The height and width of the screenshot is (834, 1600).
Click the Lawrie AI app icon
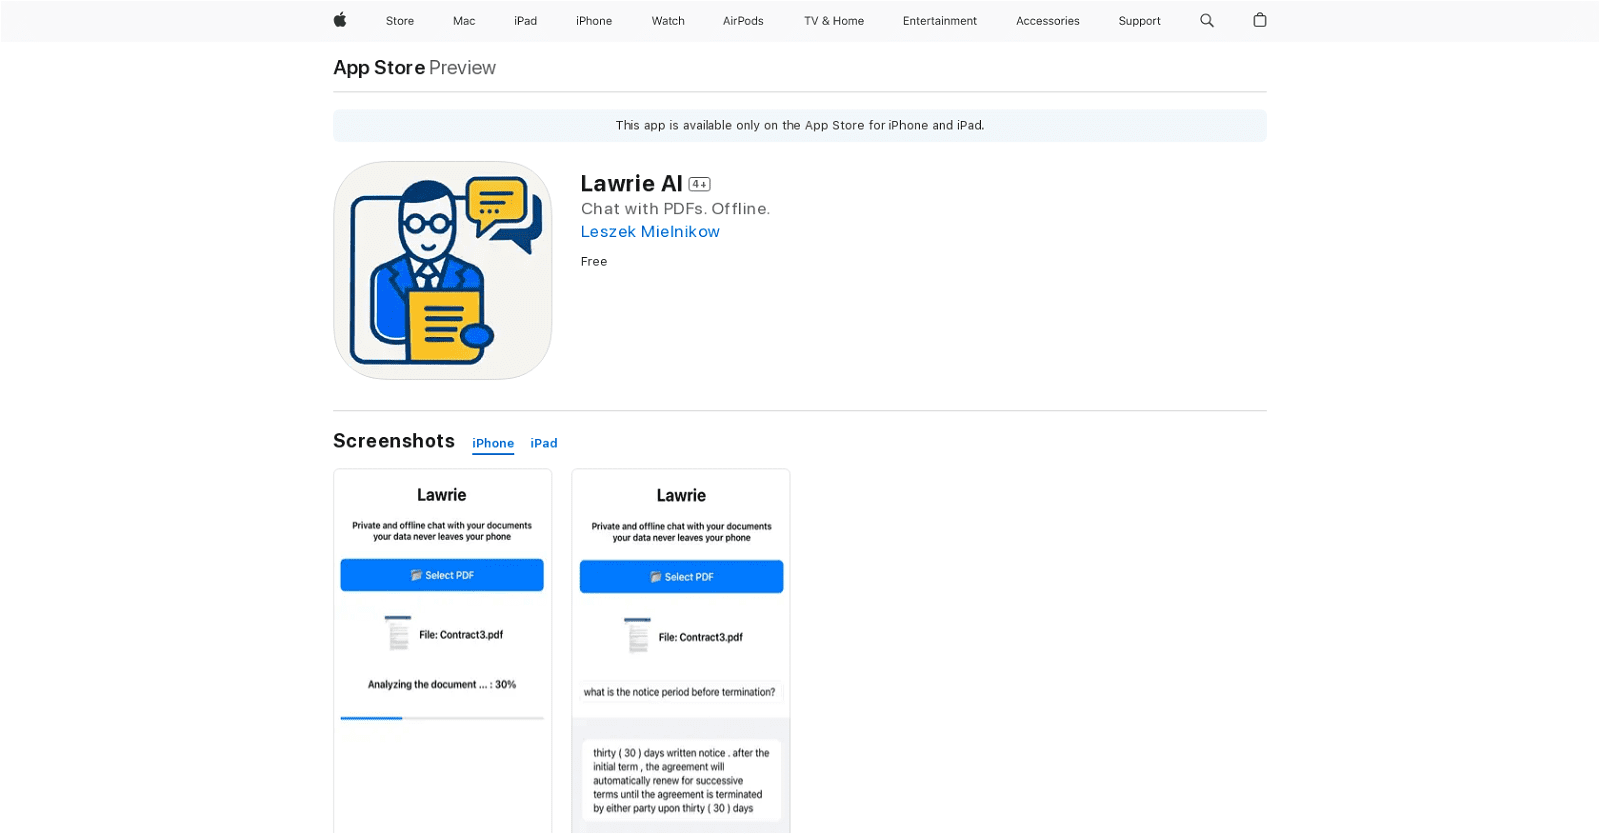[442, 270]
